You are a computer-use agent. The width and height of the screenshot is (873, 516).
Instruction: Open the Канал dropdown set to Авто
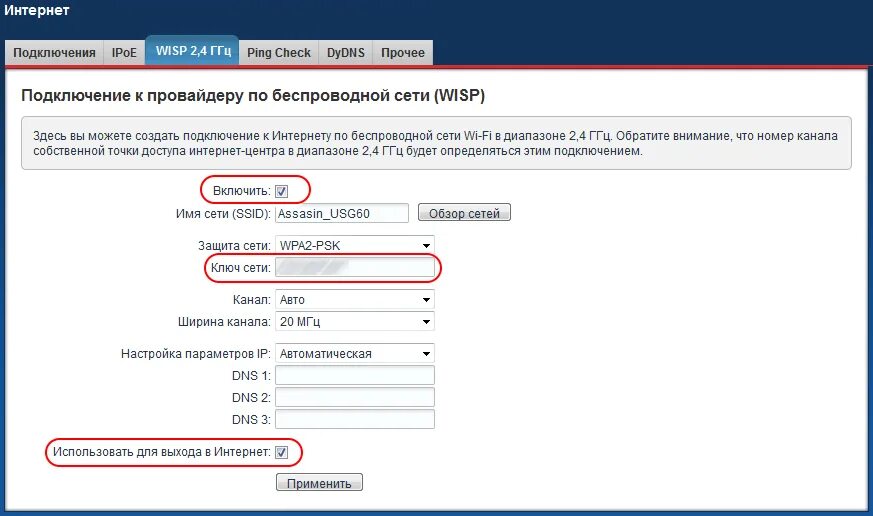point(355,299)
